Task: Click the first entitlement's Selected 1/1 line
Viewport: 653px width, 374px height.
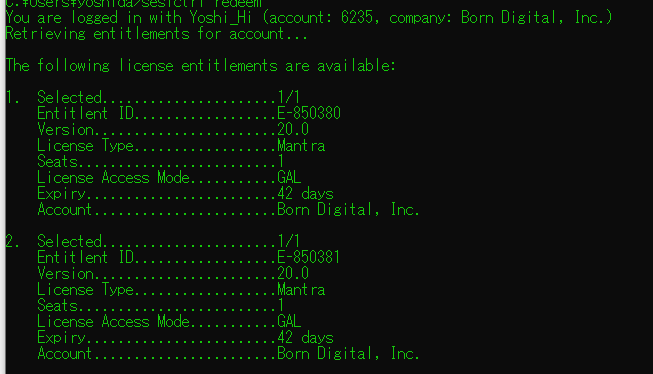Action: (x=168, y=97)
